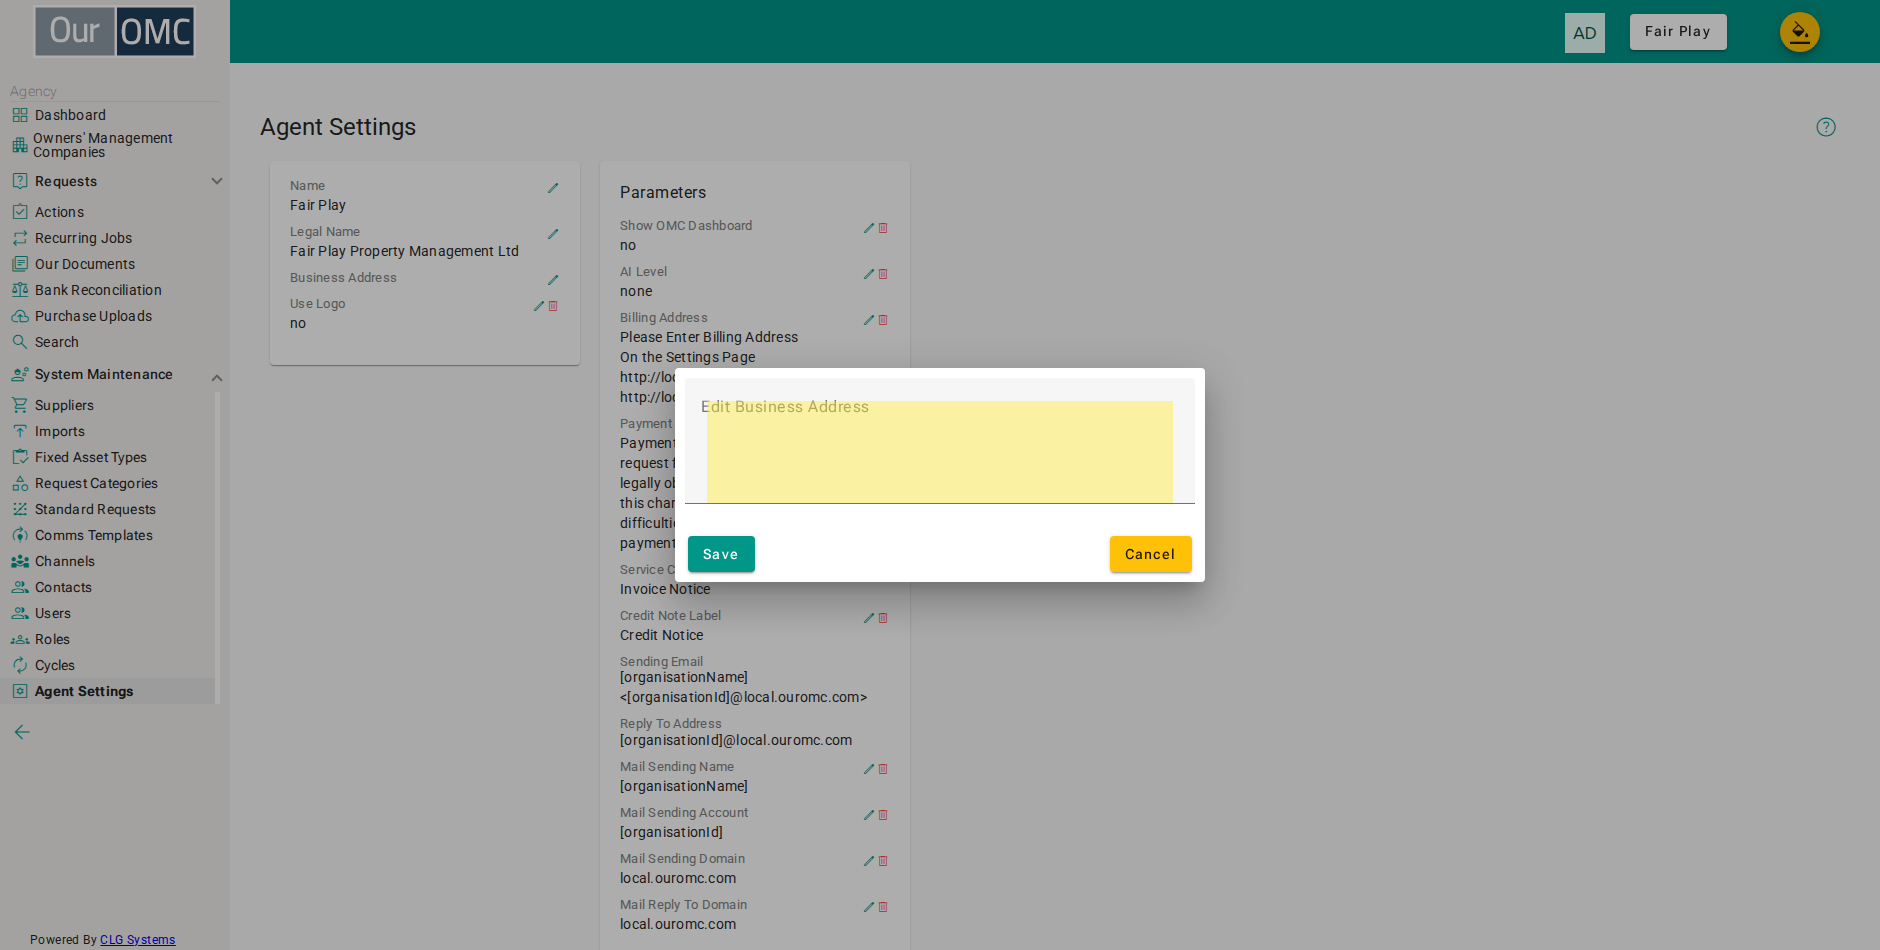Collapse the sidebar with back arrow
Screen dimensions: 1880x950
tap(22, 732)
